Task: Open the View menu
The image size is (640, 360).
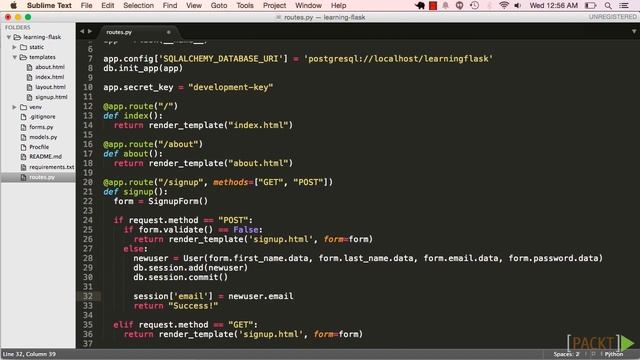Action: (x=194, y=5)
